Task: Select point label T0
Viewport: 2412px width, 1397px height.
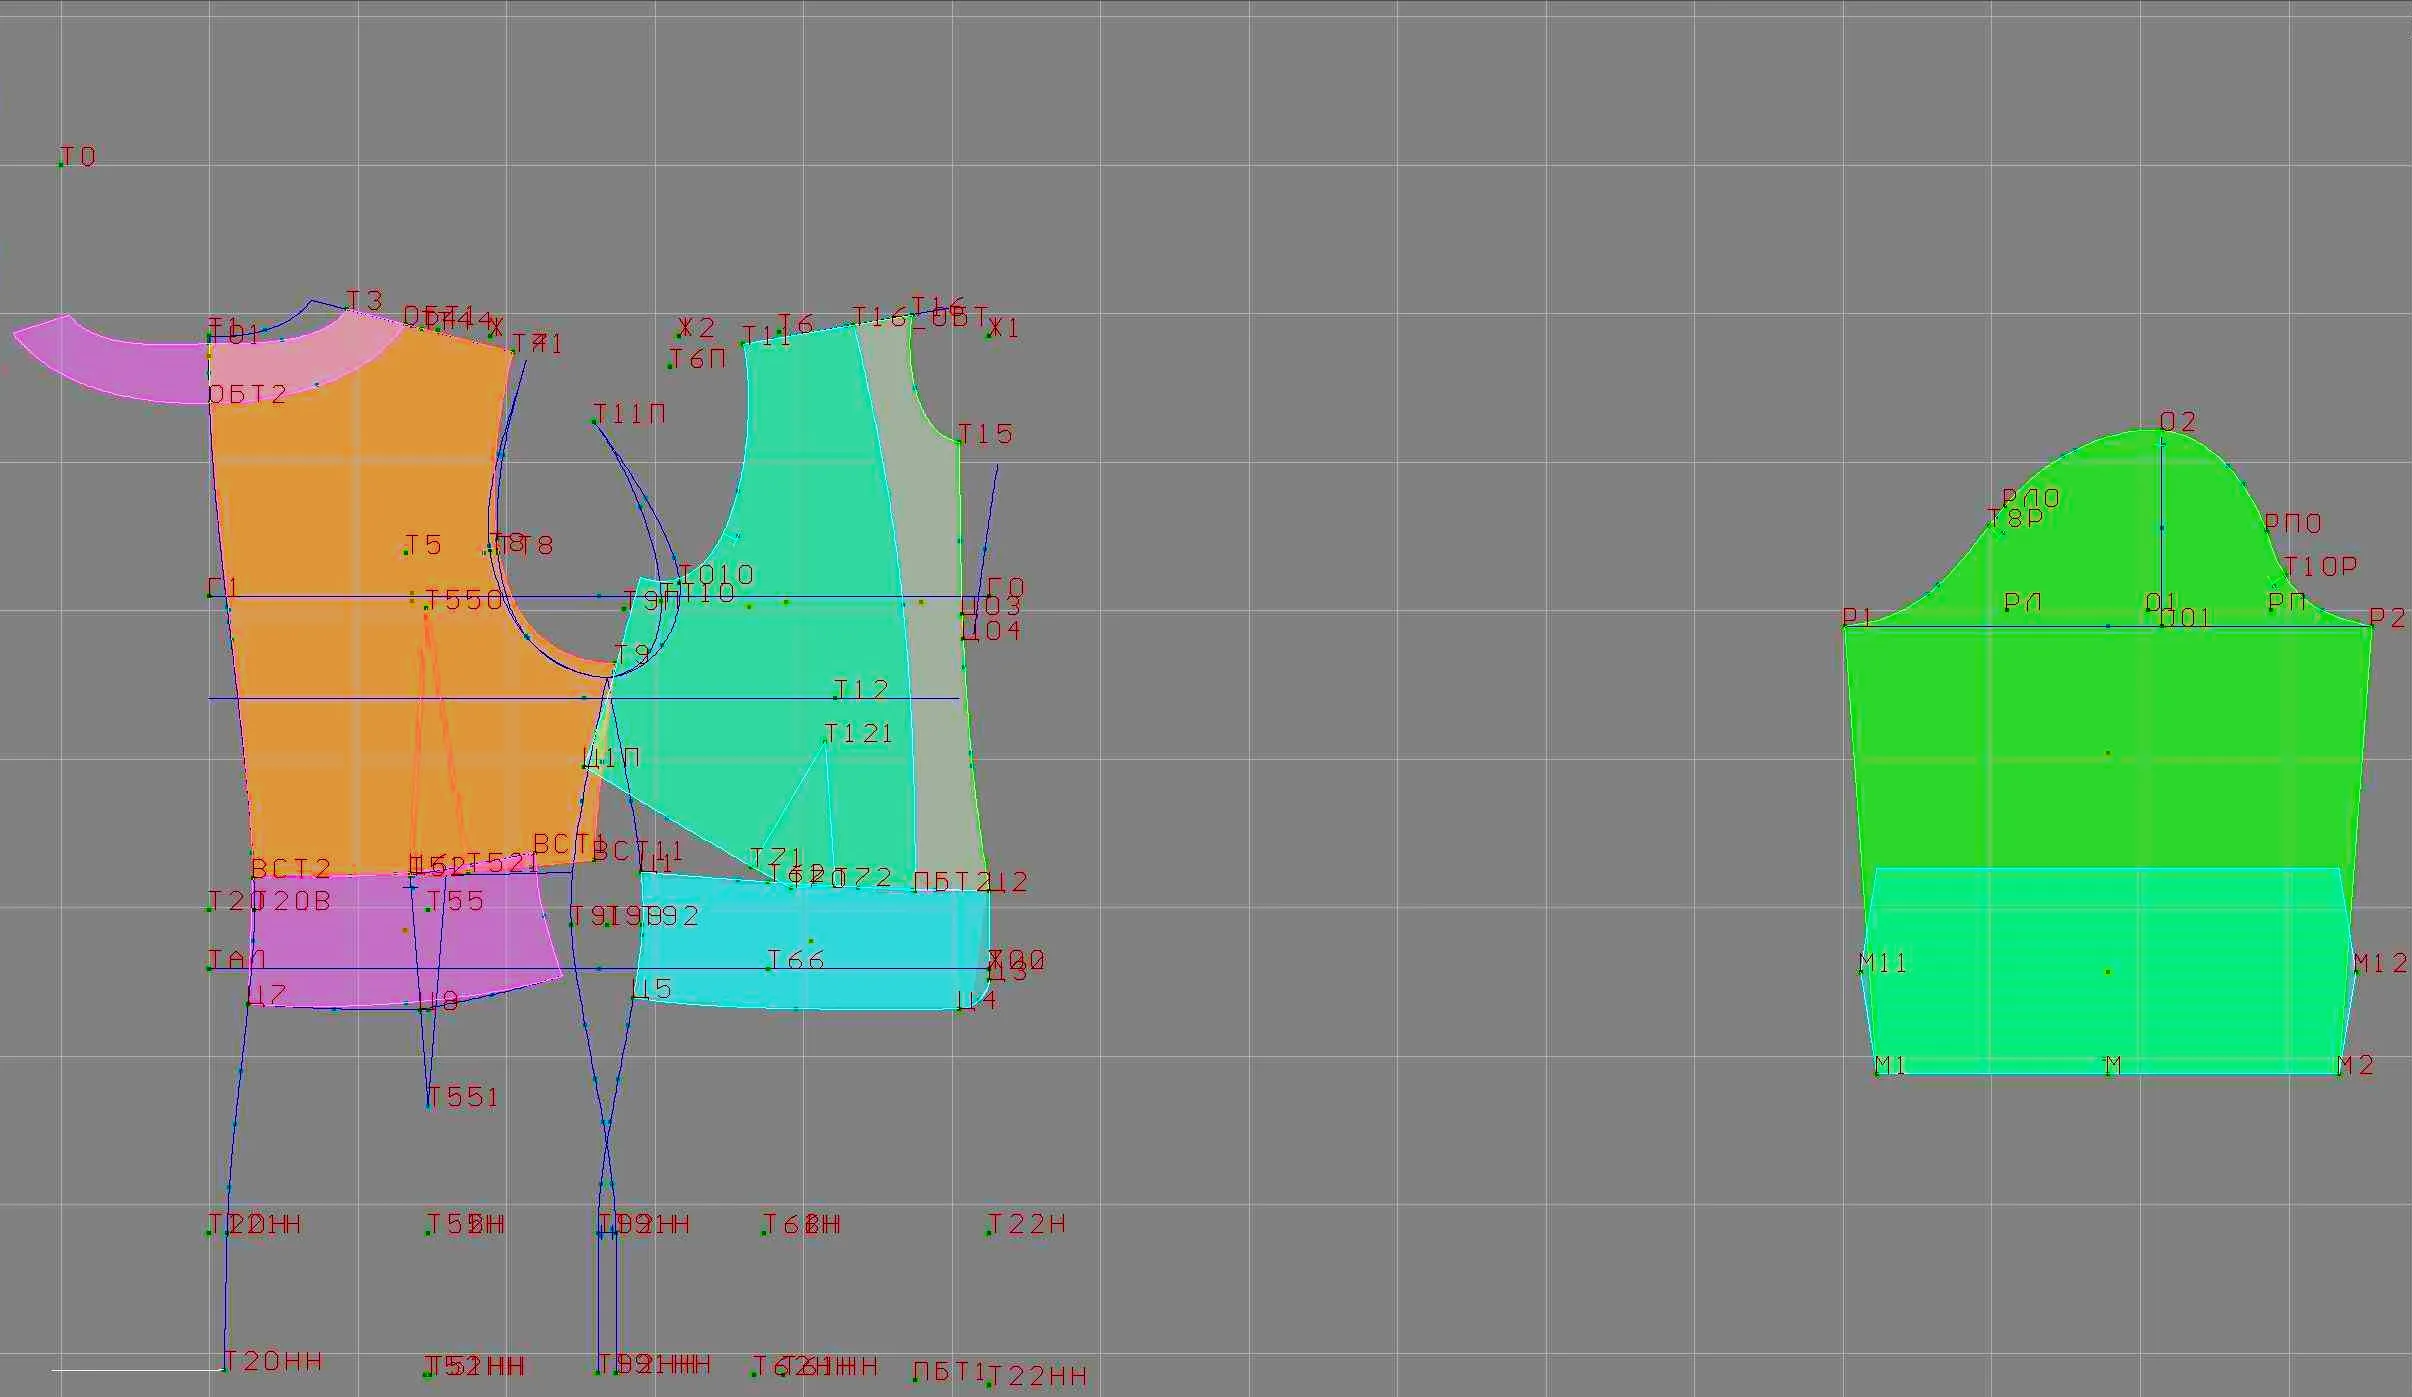Action: (x=78, y=158)
